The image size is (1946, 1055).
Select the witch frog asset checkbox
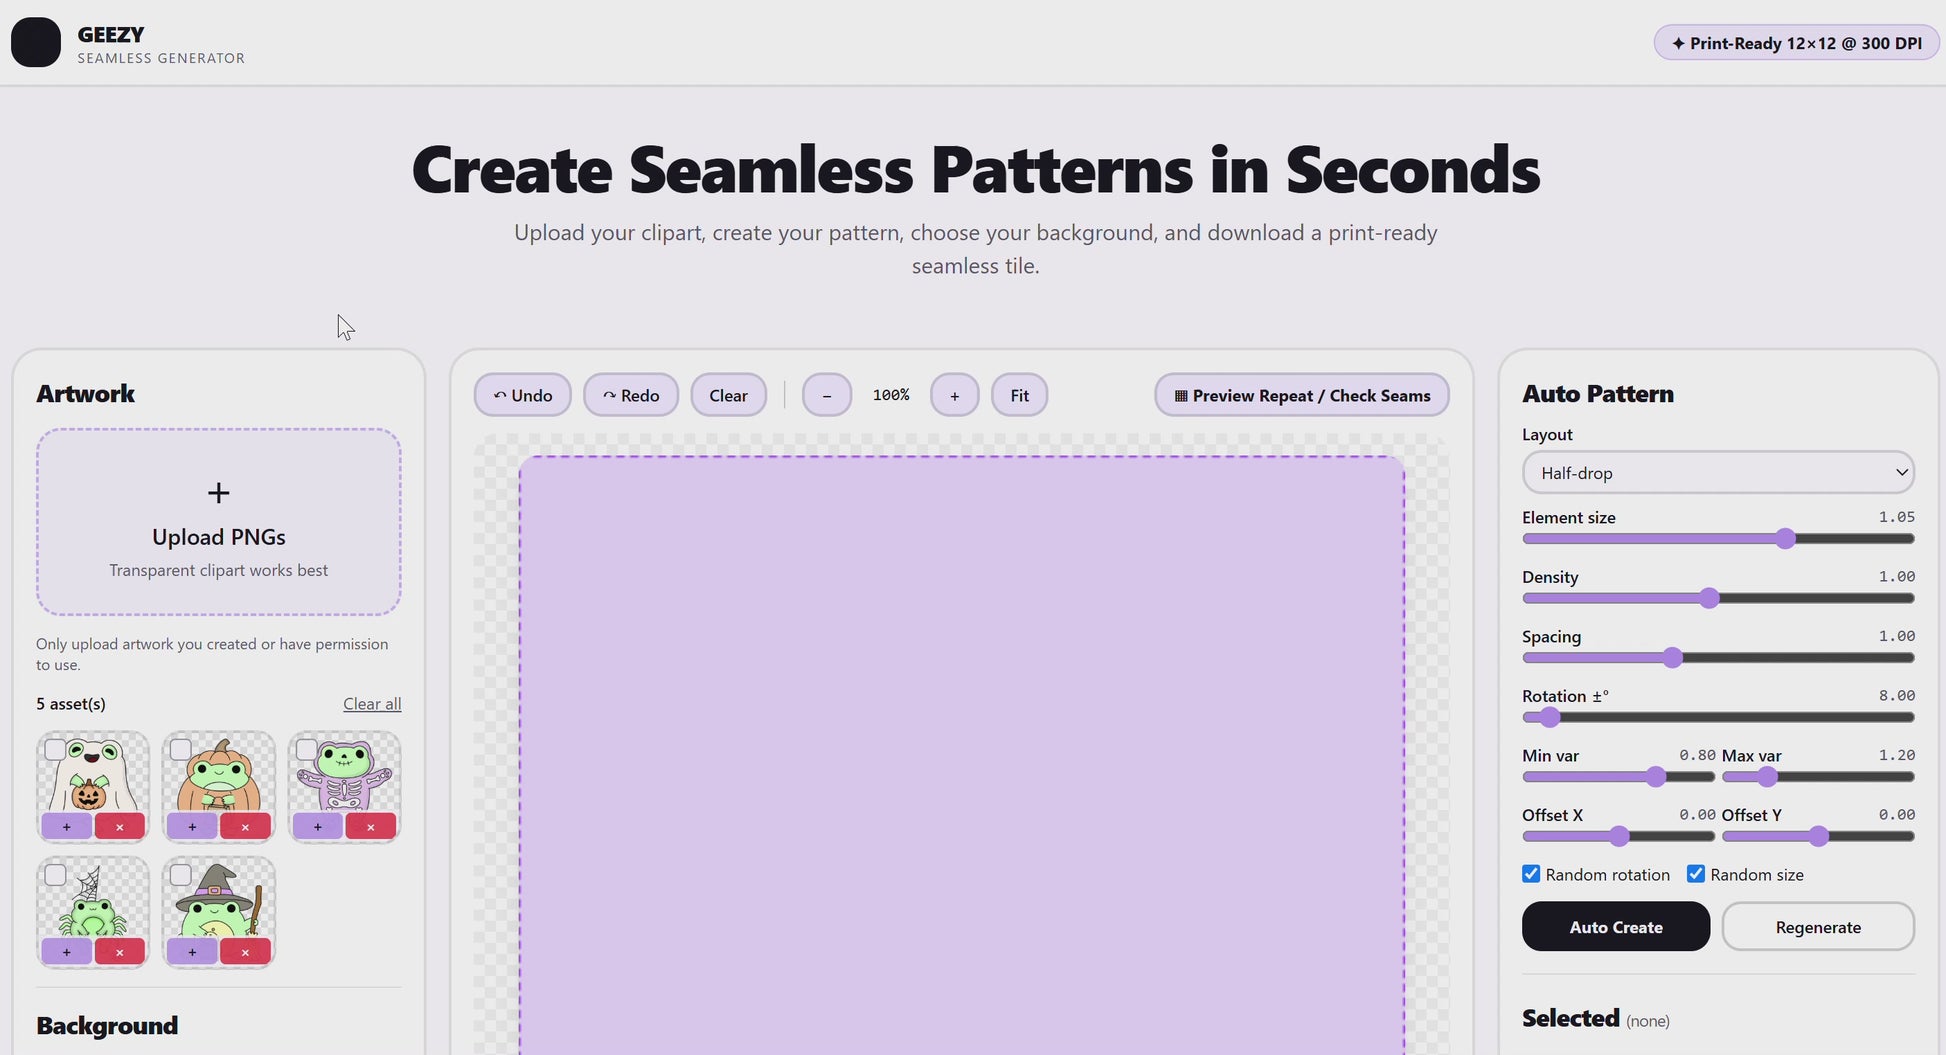point(181,875)
